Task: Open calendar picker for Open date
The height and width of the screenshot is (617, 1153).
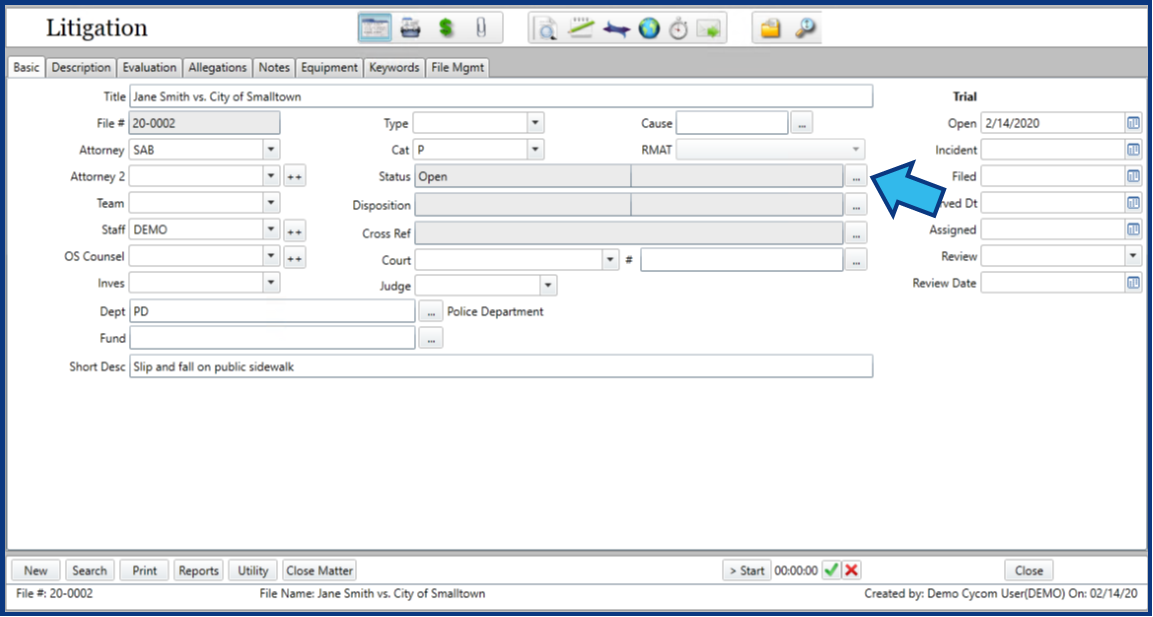Action: tap(1133, 124)
